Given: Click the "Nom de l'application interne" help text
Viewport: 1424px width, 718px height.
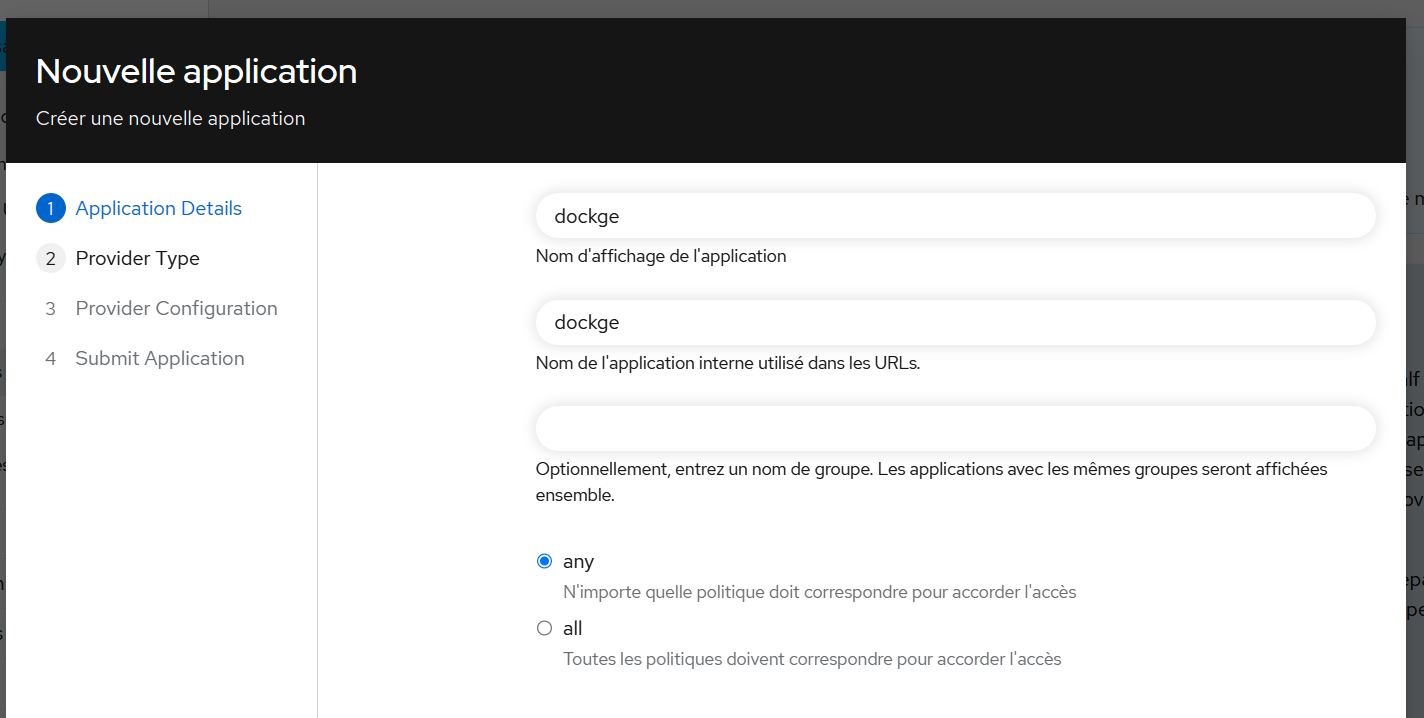Looking at the screenshot, I should click(727, 363).
